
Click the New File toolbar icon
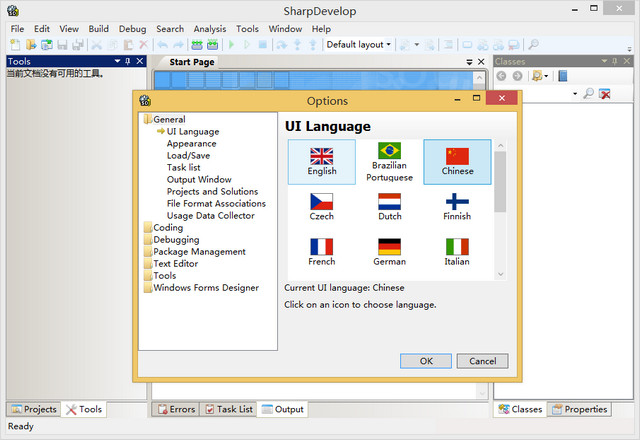(15, 44)
